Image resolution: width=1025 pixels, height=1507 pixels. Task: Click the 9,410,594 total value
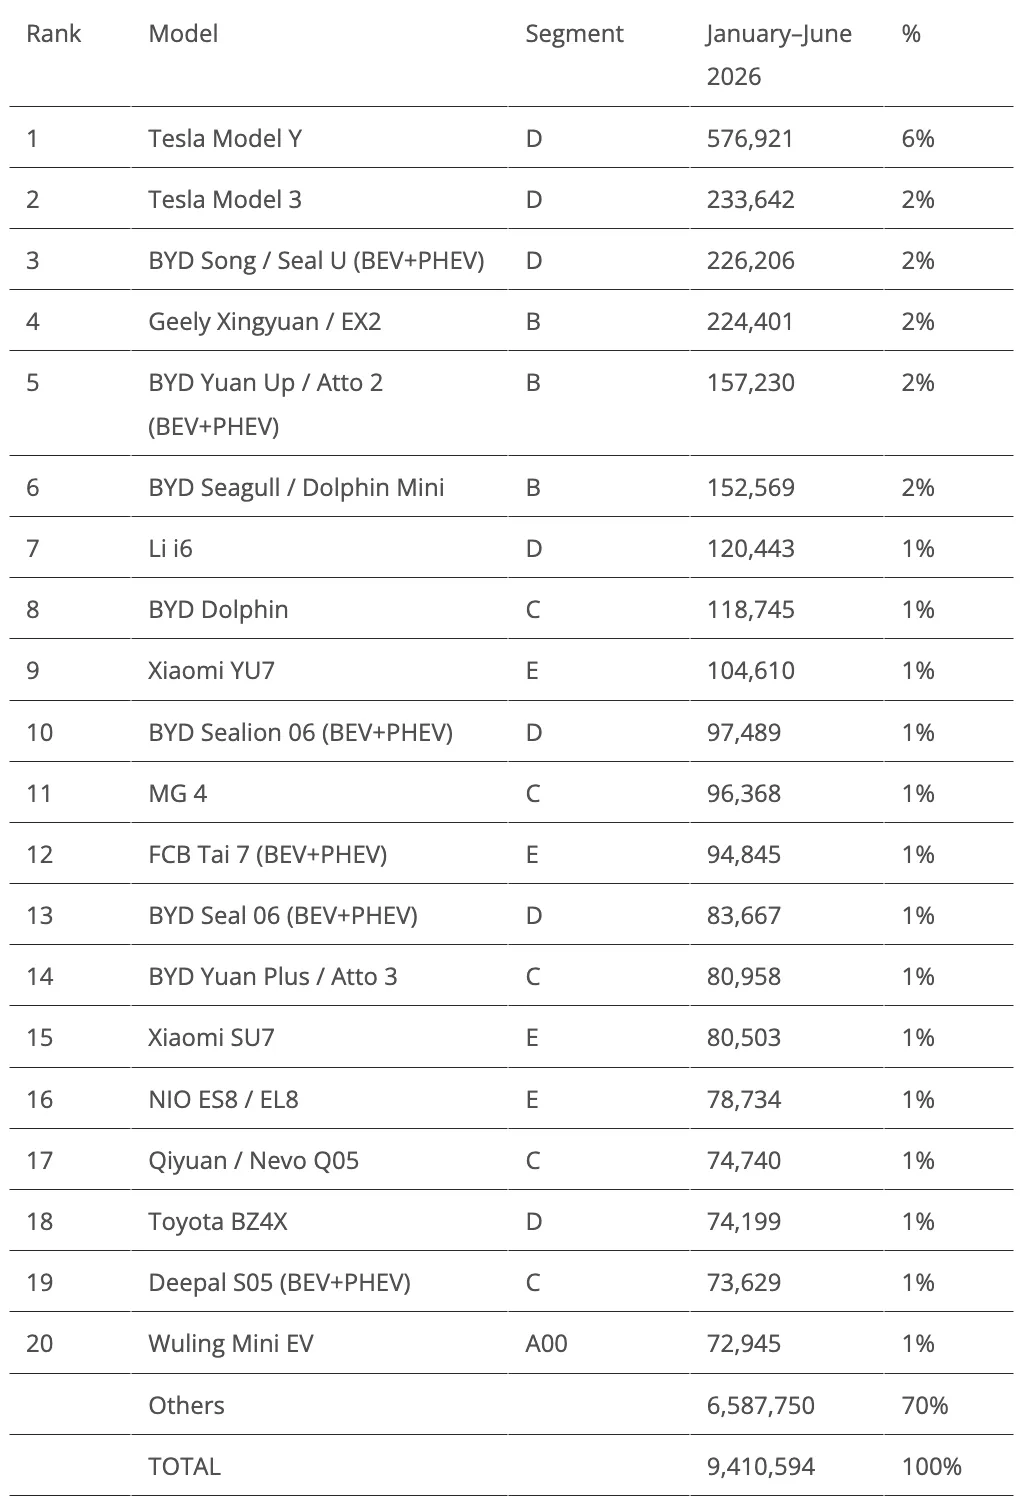coord(760,1466)
